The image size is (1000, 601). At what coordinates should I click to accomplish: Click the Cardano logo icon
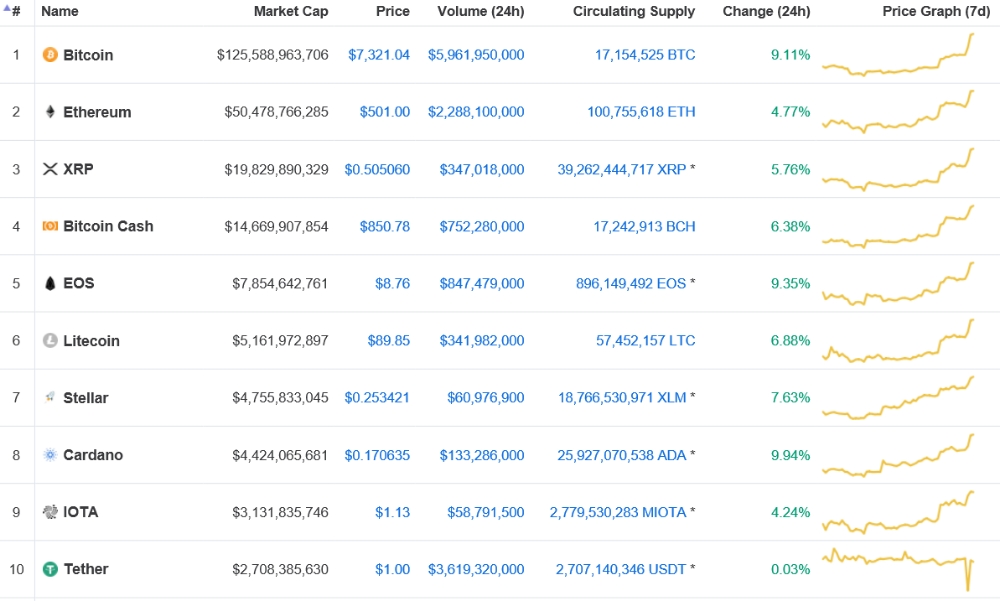[50, 455]
